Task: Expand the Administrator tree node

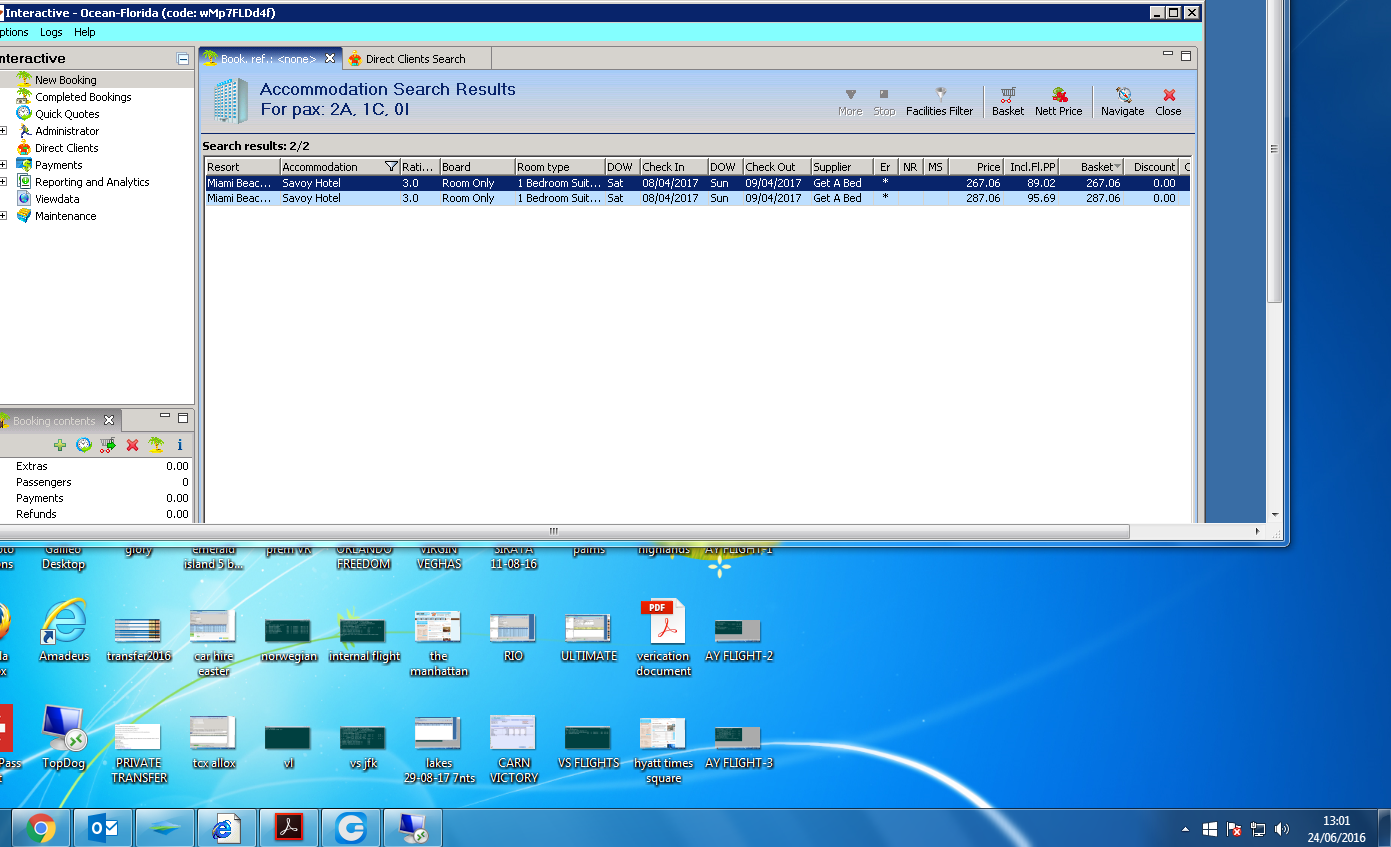Action: click(x=3, y=131)
